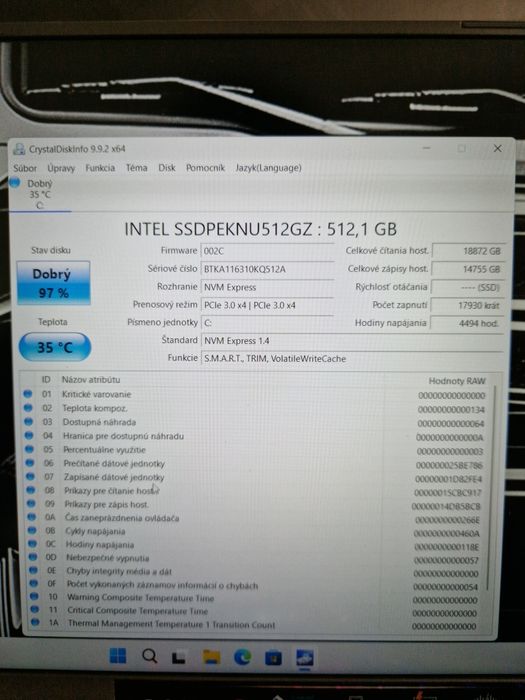Click the Počet zapnutí value 17930 krát

pyautogui.click(x=468, y=305)
